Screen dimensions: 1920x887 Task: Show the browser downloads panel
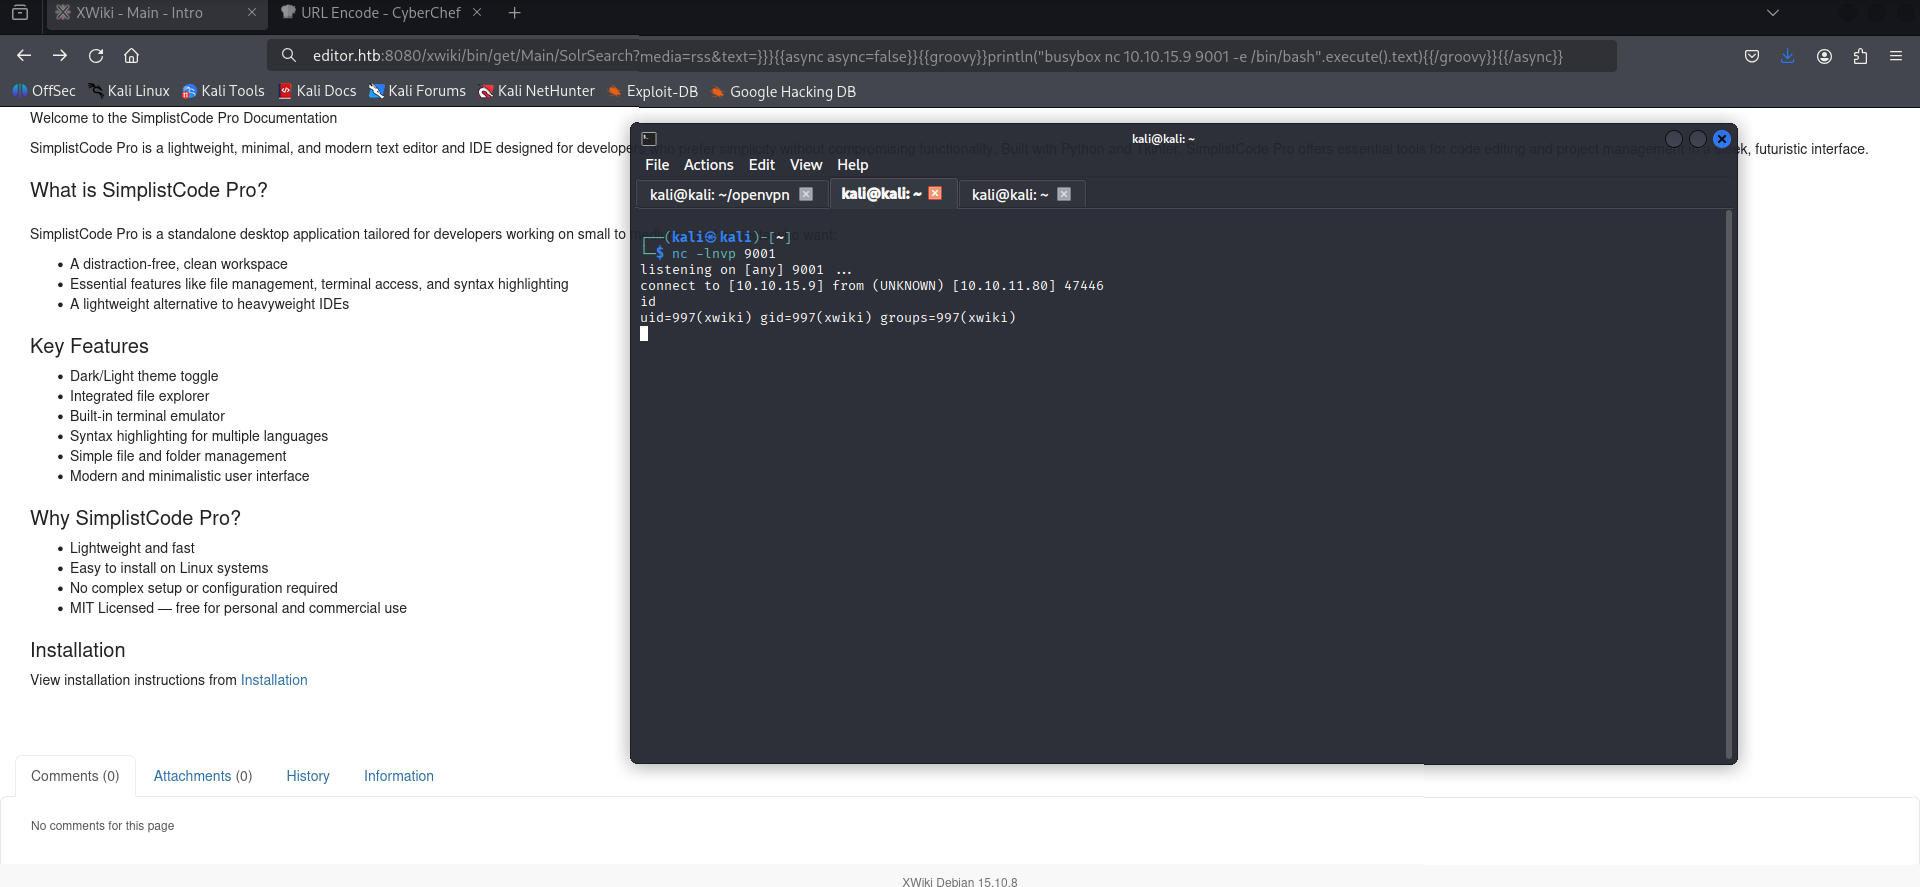pos(1788,56)
